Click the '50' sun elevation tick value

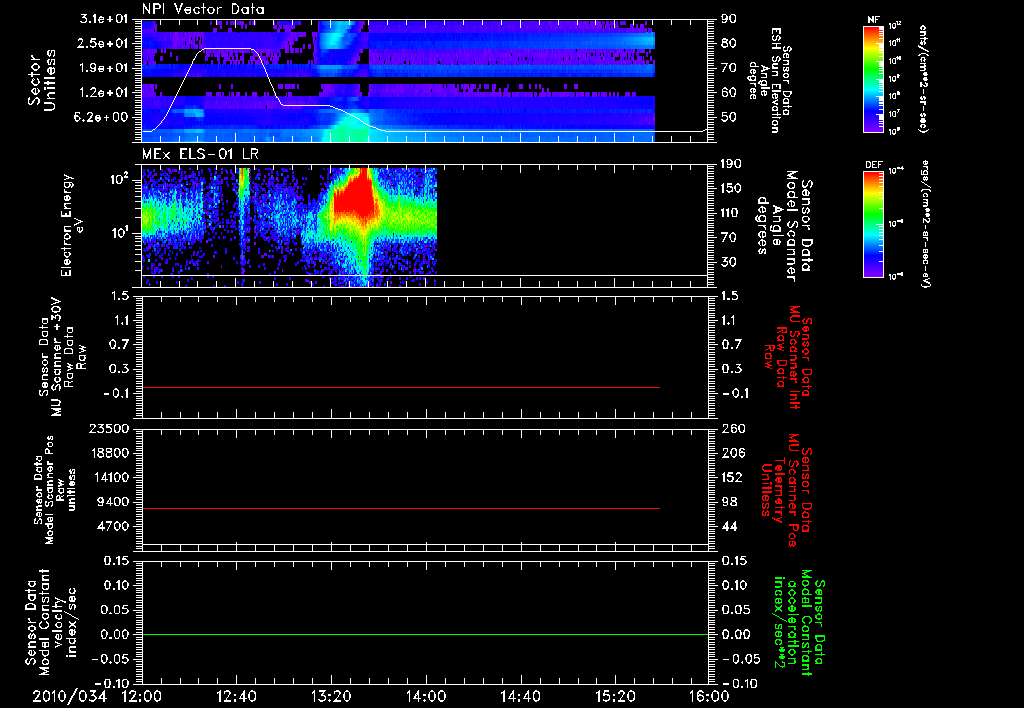point(728,118)
